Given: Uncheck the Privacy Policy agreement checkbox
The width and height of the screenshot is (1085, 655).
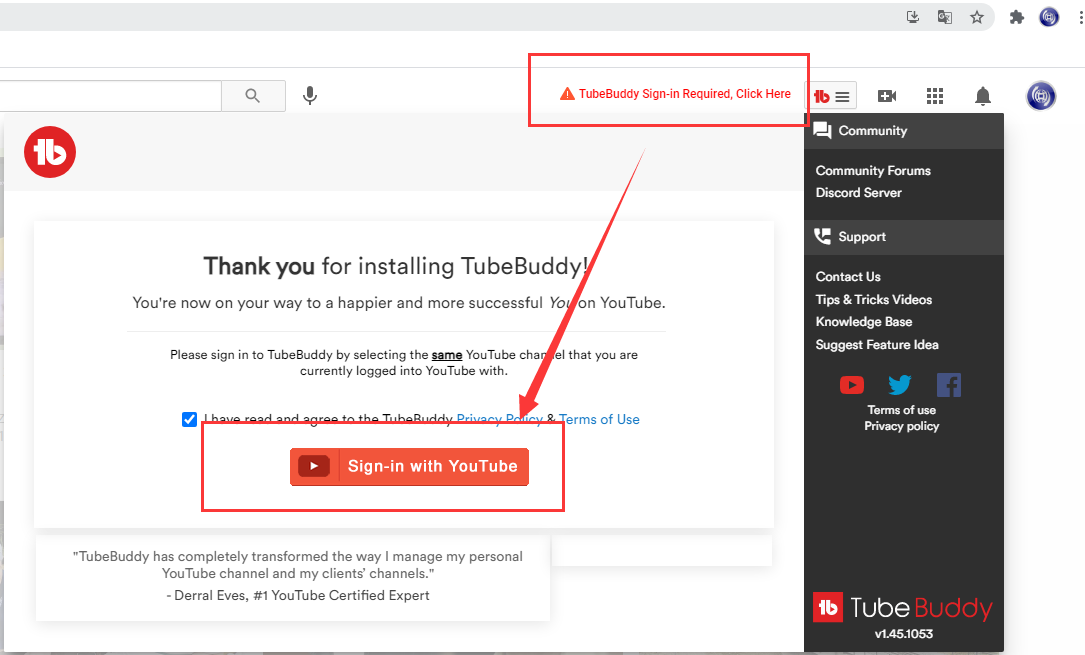Looking at the screenshot, I should click(x=189, y=419).
